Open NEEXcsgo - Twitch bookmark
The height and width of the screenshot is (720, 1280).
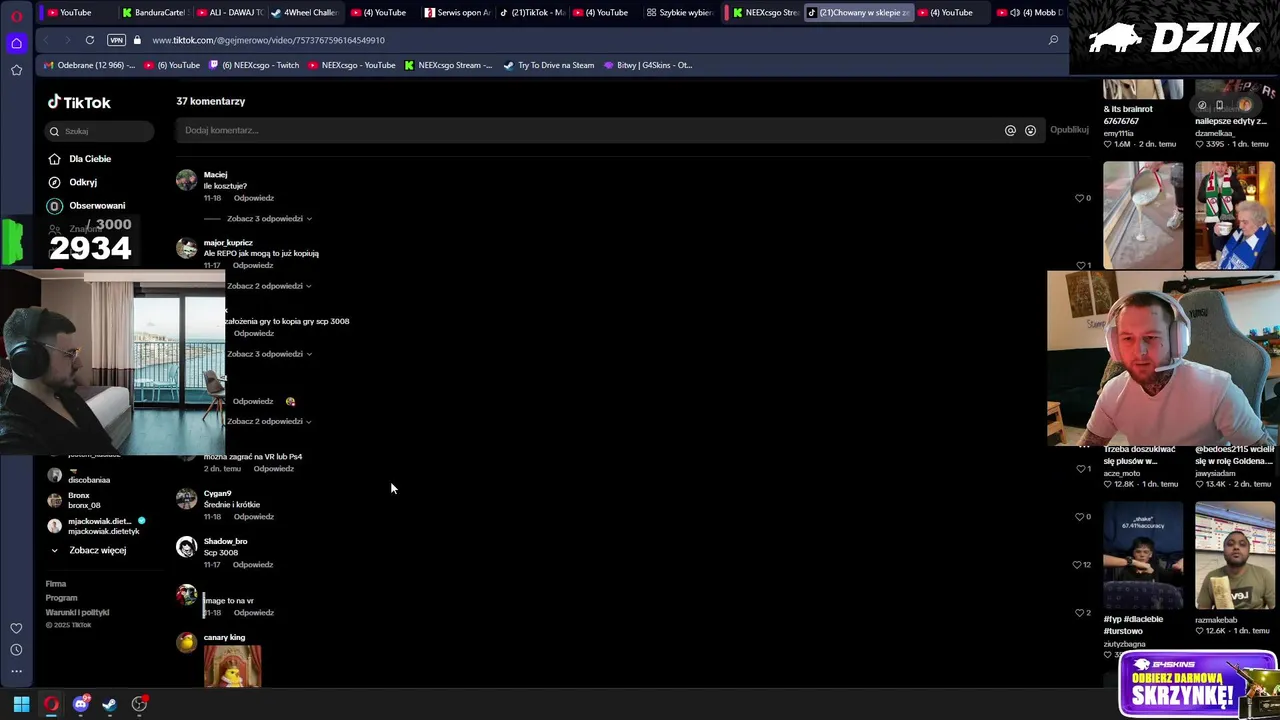coord(254,65)
